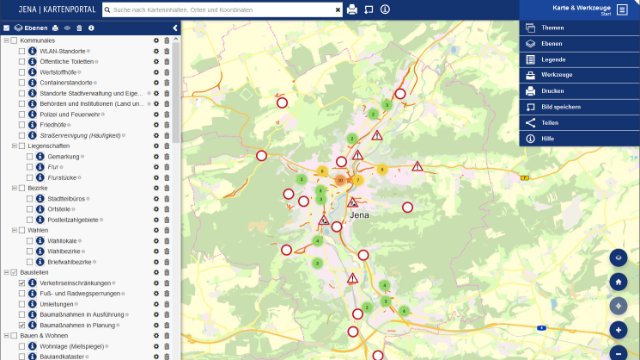Open the help info icon in the top bar
This screenshot has width=640, height=360.
(385, 9)
